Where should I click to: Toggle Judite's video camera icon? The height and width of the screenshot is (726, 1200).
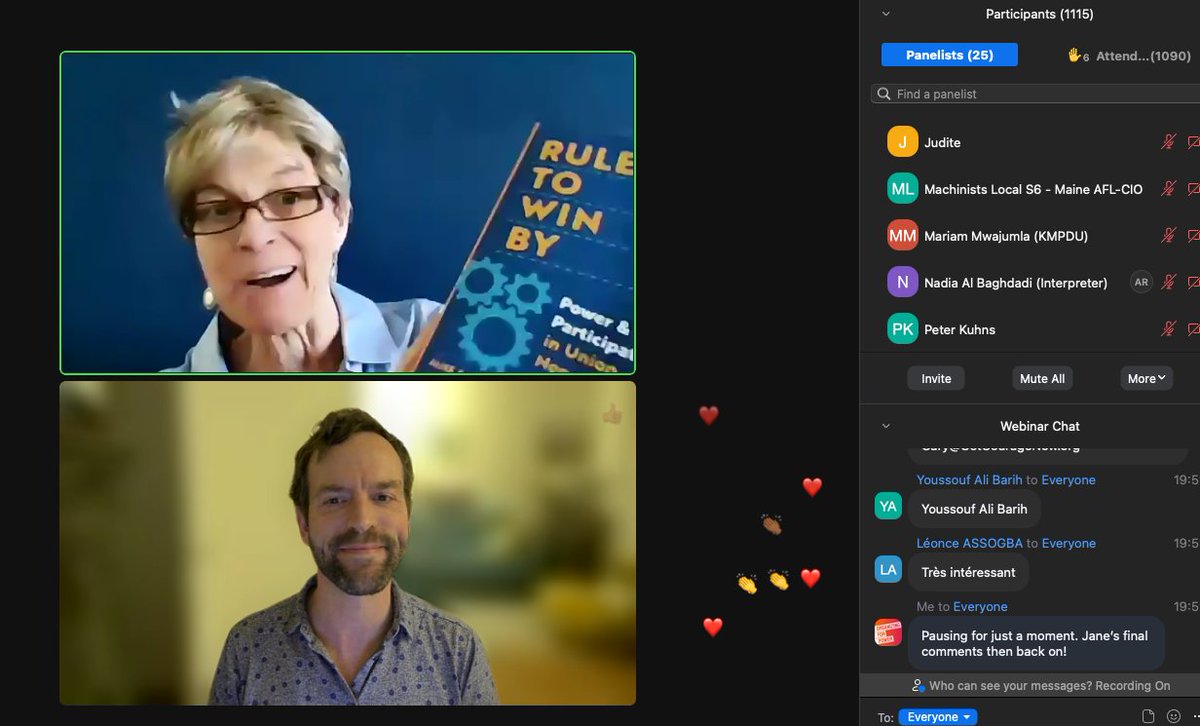click(x=1194, y=142)
